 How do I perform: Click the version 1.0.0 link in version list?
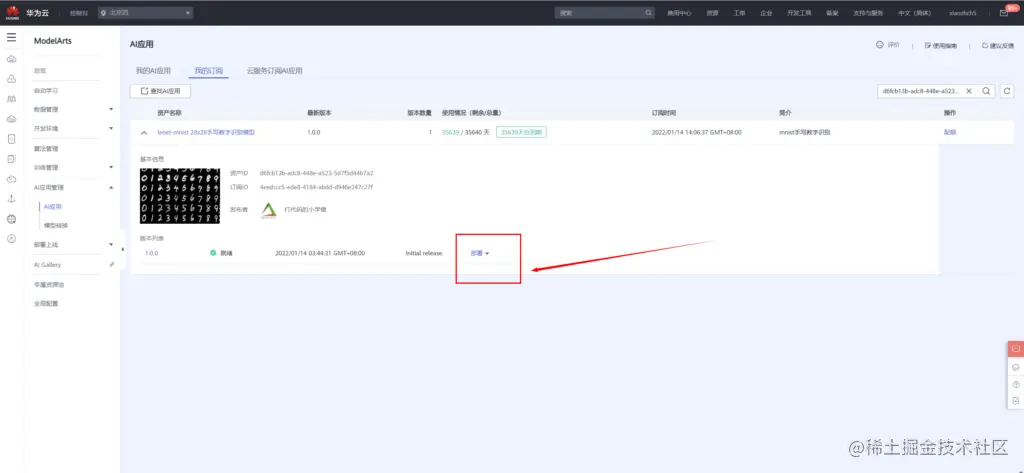coord(152,253)
